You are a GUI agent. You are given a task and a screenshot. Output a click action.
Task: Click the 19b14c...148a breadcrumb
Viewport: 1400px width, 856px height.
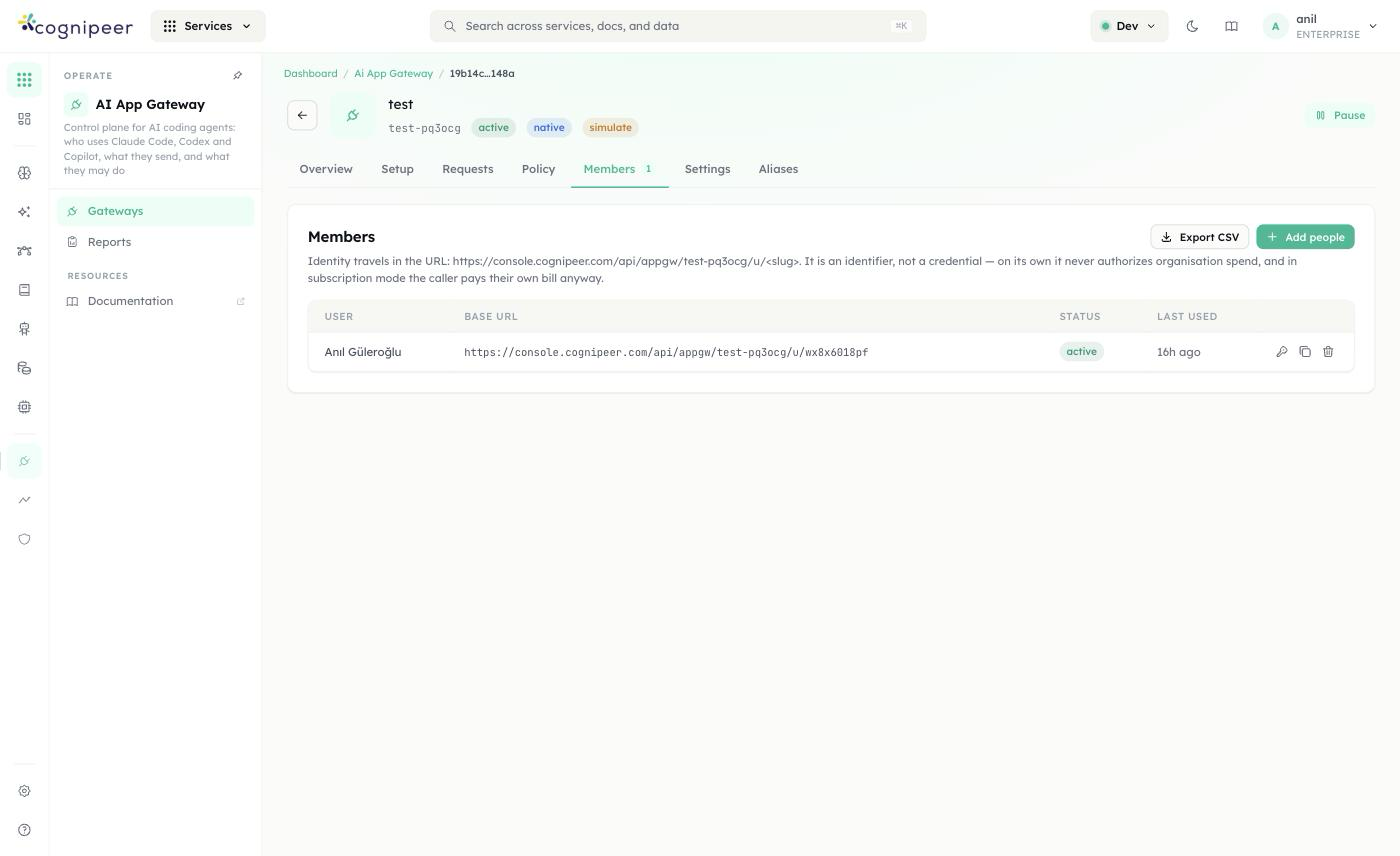click(x=482, y=74)
